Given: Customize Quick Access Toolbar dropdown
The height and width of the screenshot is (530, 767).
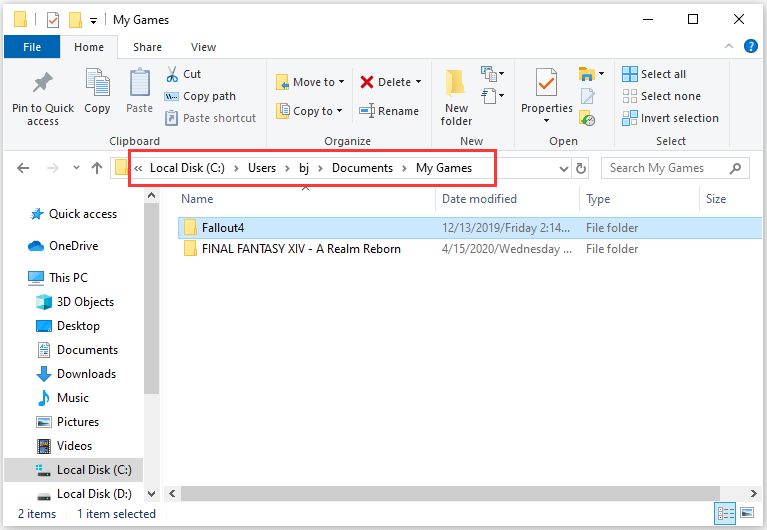Looking at the screenshot, I should [x=93, y=21].
